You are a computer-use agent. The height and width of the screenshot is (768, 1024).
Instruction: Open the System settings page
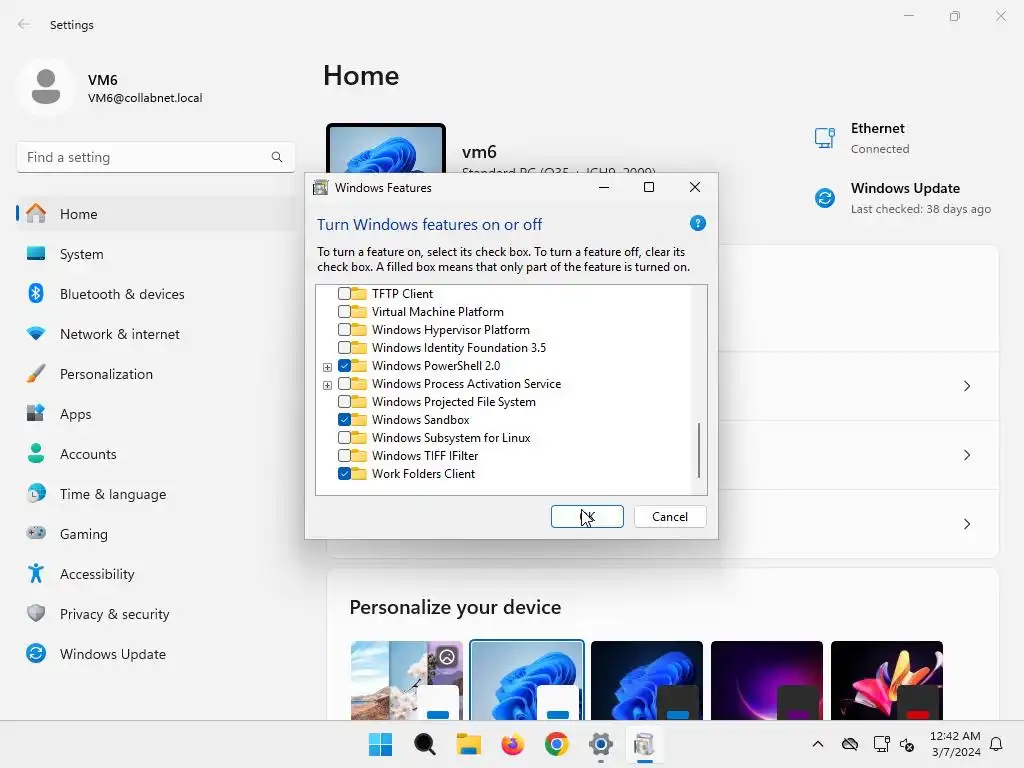[x=155, y=254]
